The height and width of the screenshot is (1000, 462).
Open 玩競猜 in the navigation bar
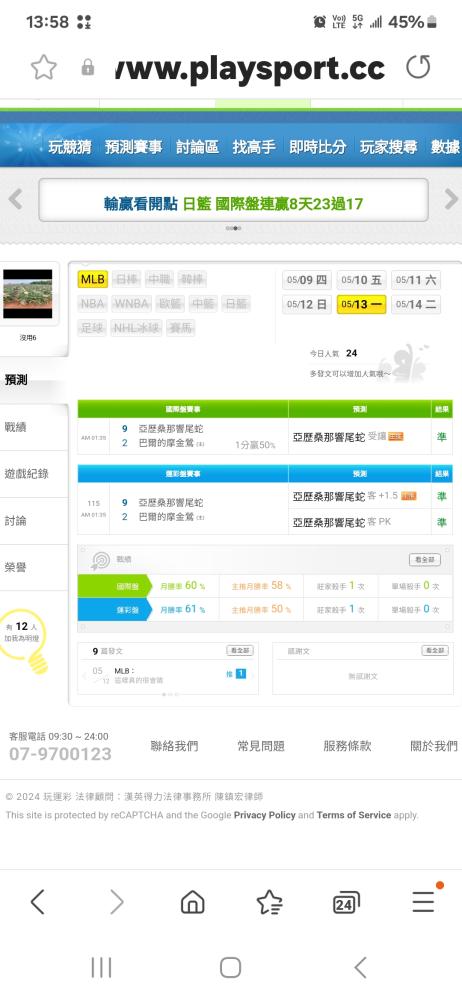[70, 147]
